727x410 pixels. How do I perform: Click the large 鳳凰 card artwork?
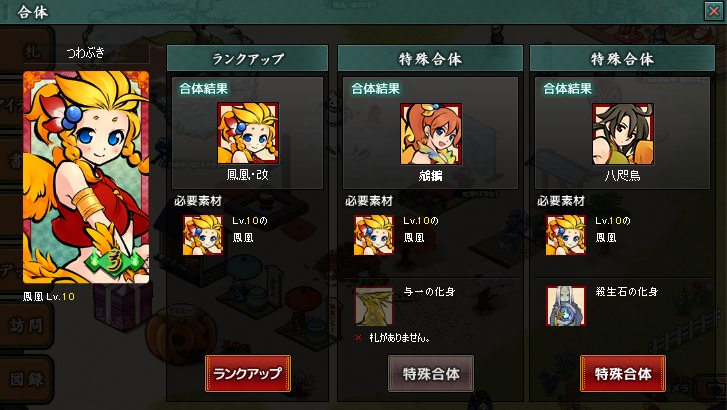coord(86,177)
